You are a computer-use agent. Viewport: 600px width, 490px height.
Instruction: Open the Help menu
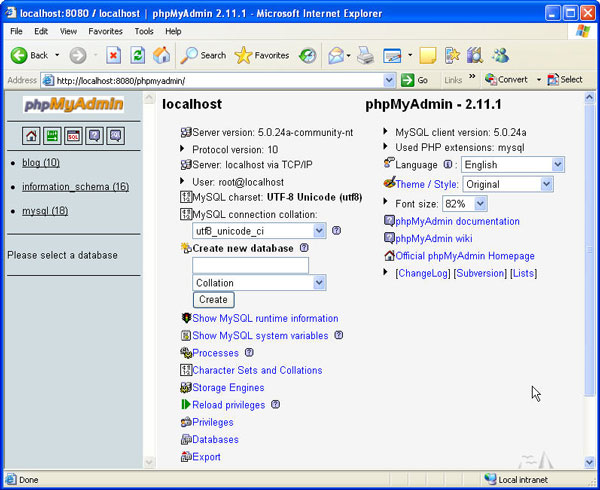[173, 31]
